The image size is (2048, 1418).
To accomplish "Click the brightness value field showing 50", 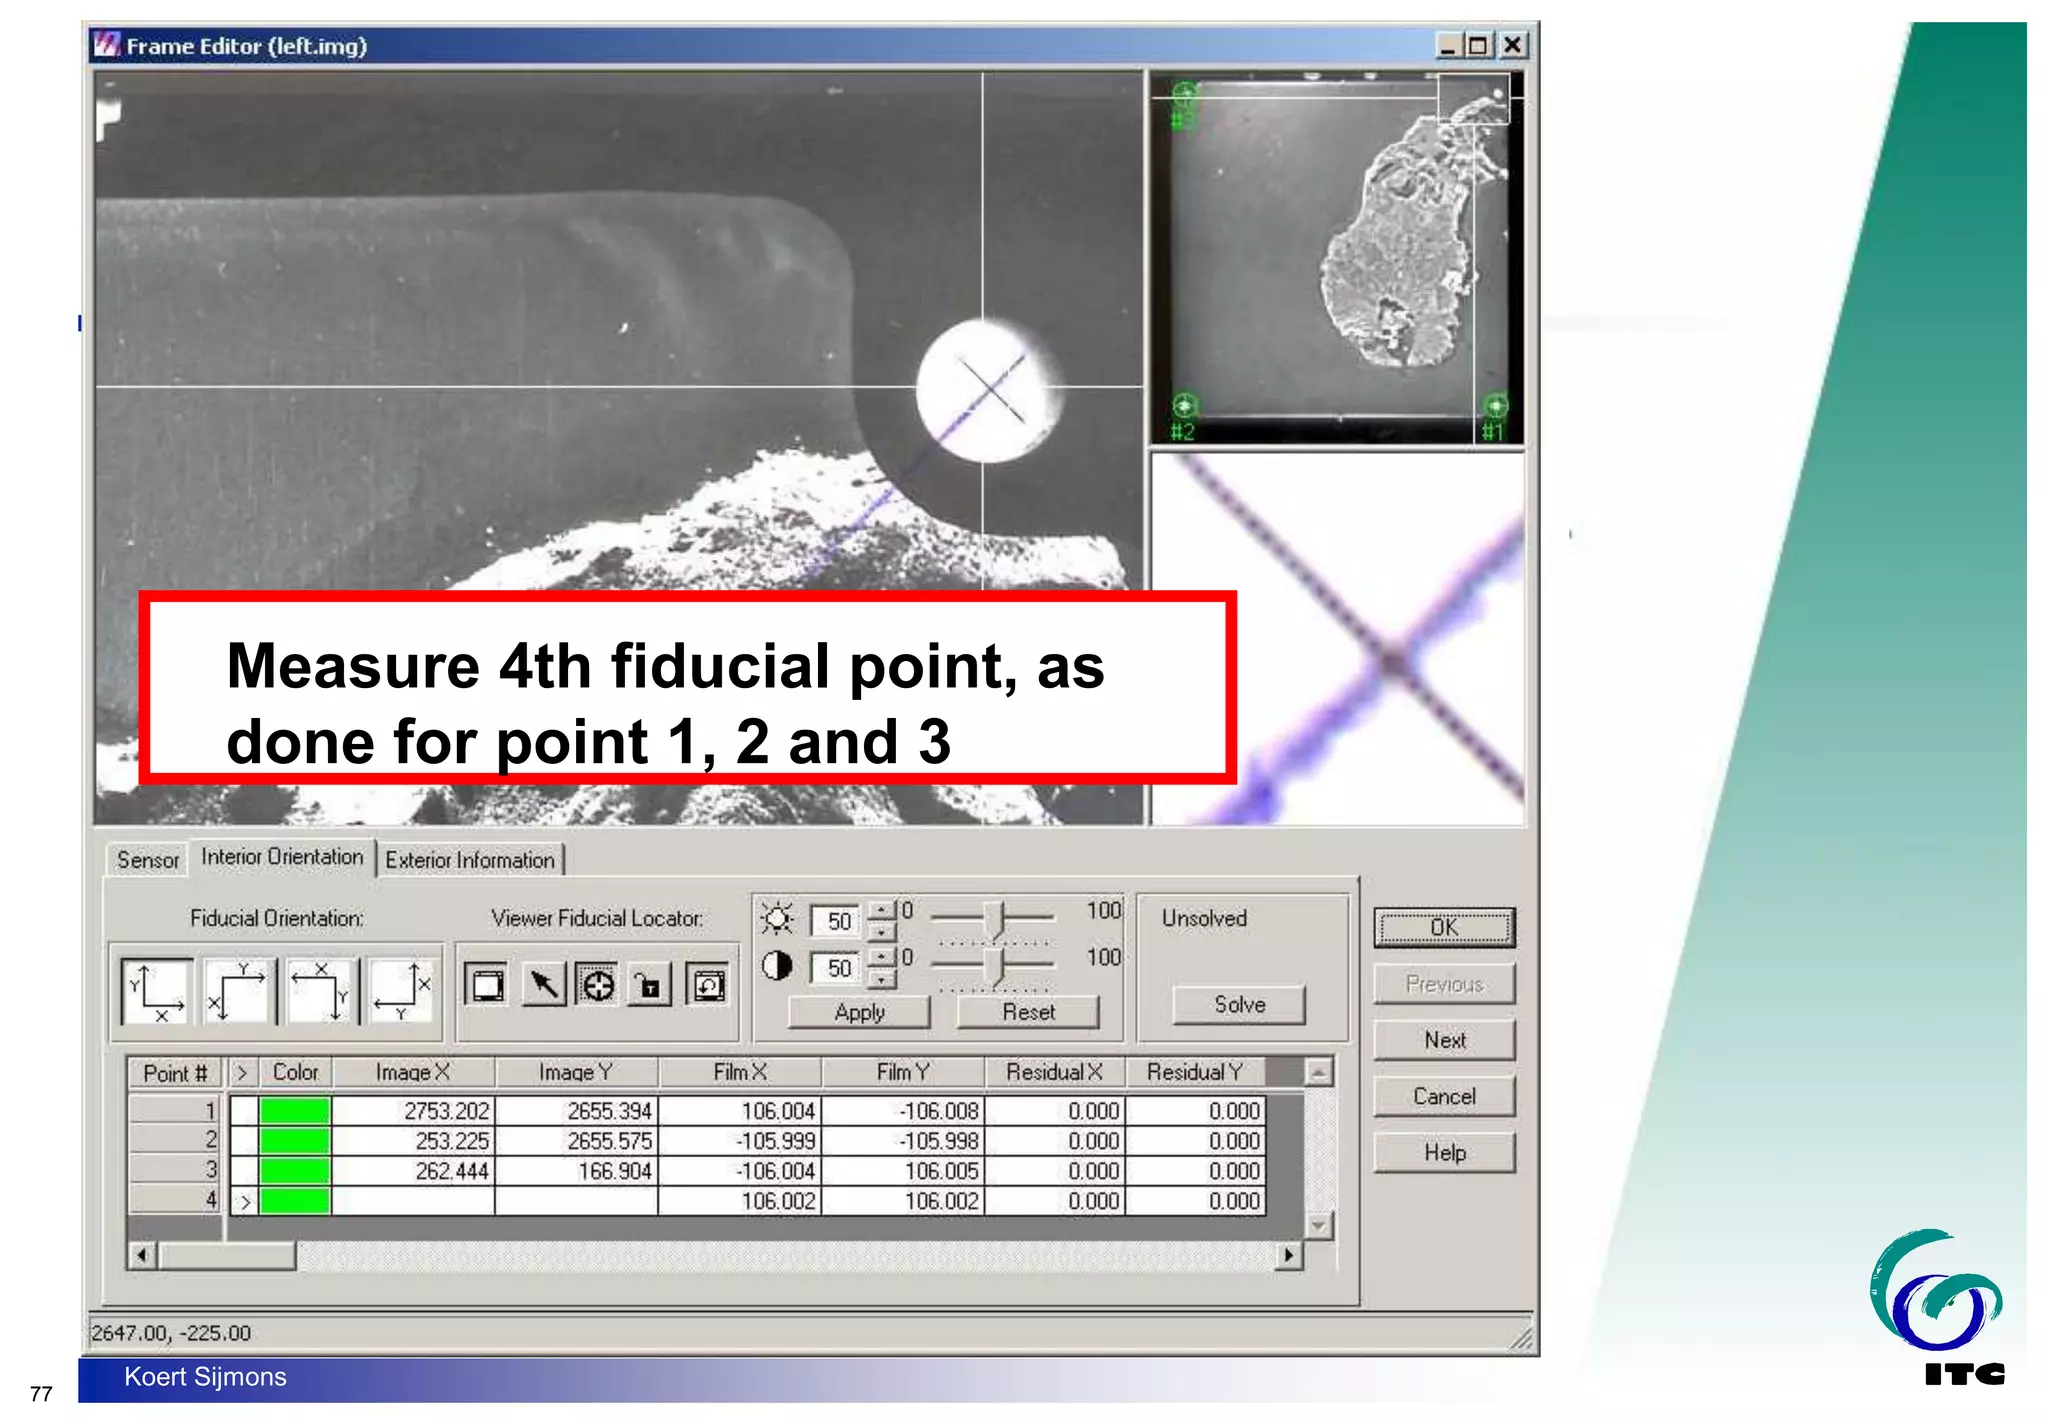I will (x=836, y=920).
